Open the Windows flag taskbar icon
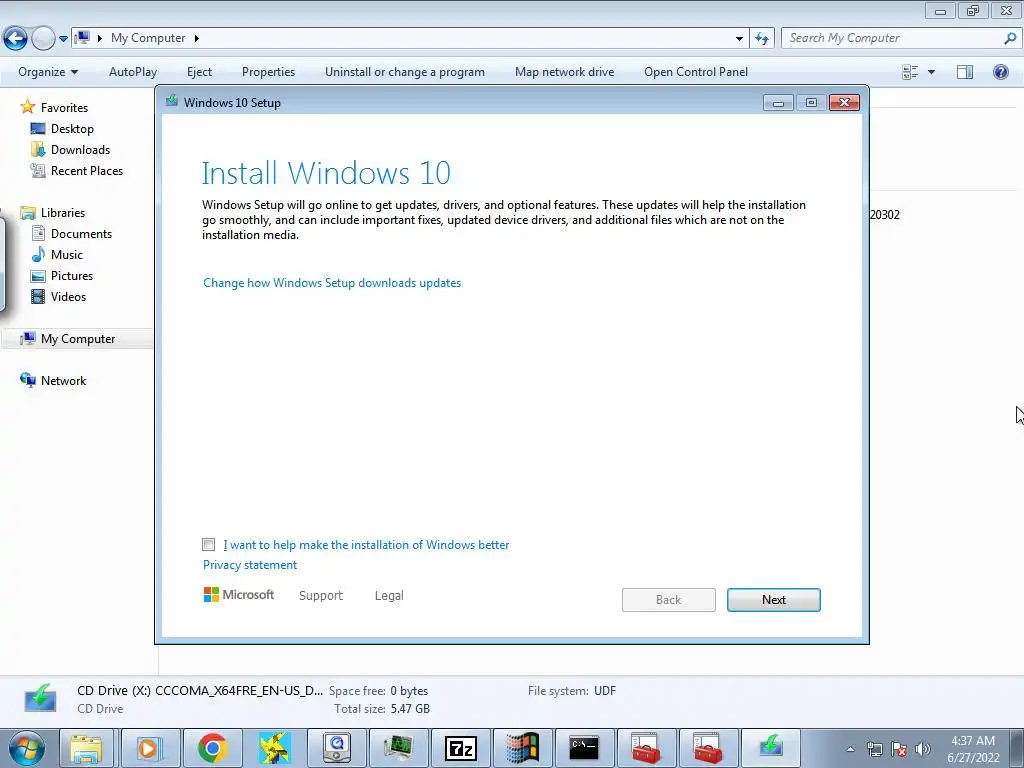 [x=522, y=748]
